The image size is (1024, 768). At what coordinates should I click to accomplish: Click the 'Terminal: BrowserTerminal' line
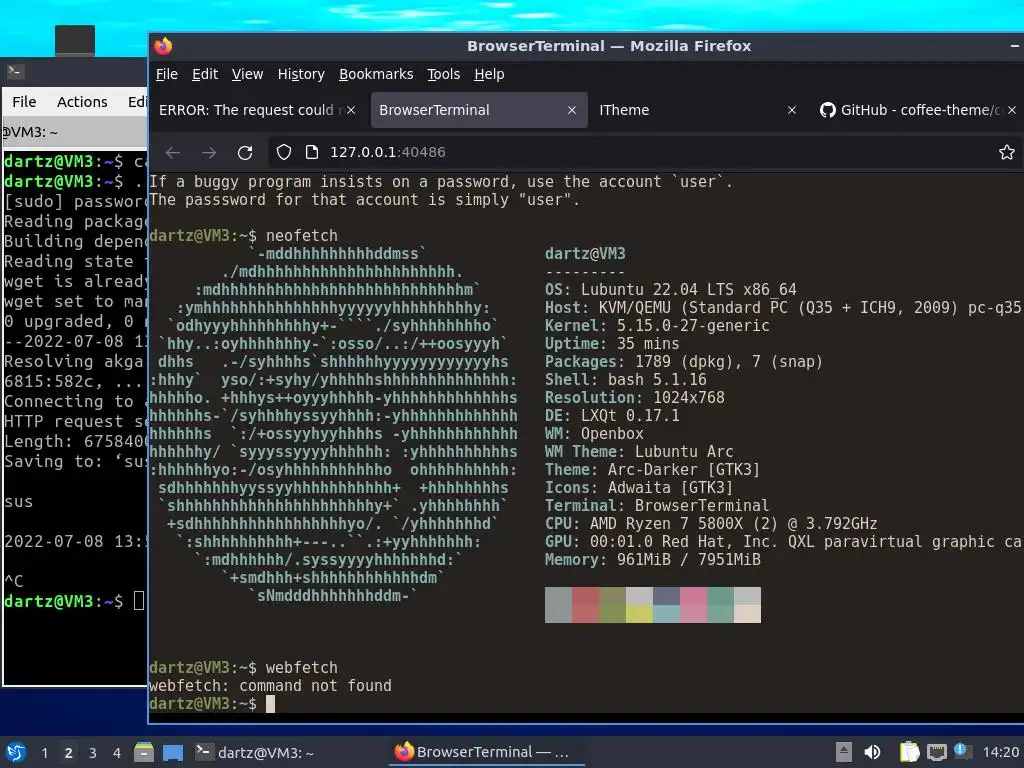coord(657,505)
